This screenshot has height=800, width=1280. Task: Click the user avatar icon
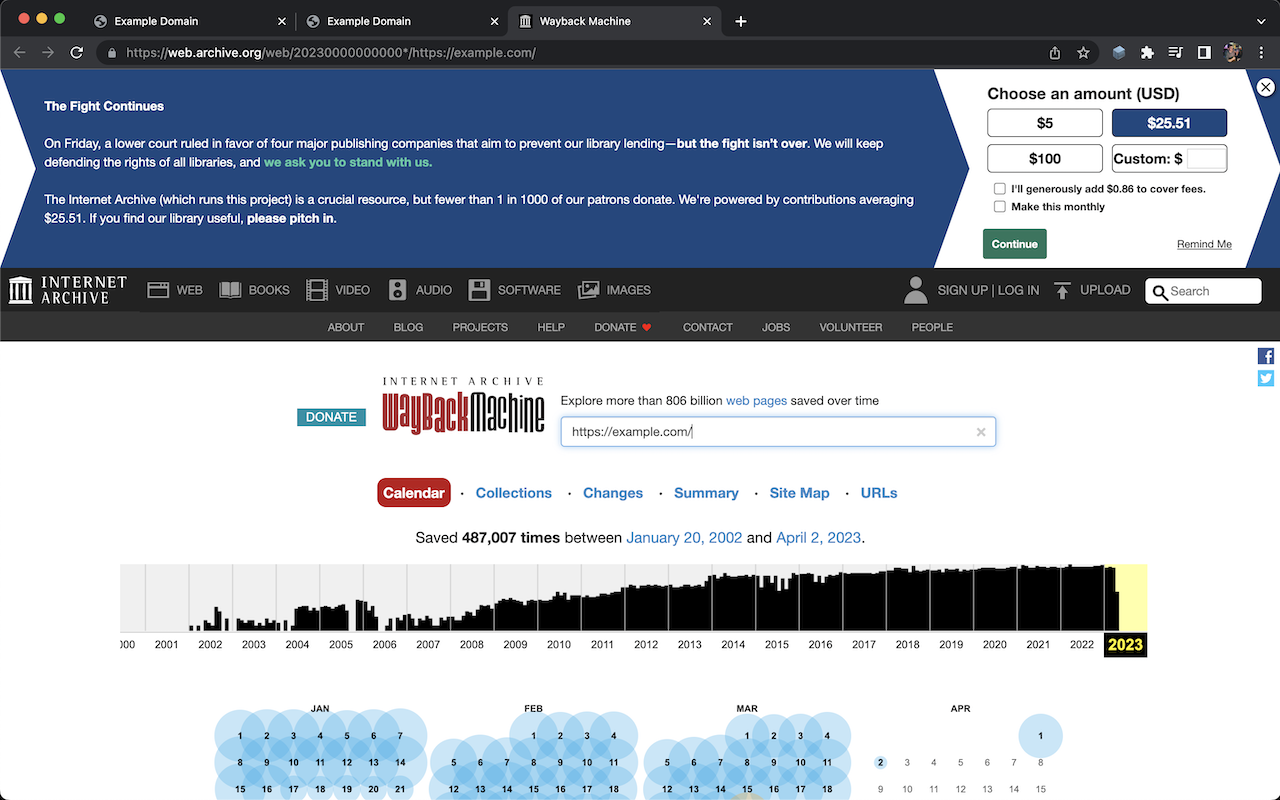915,290
